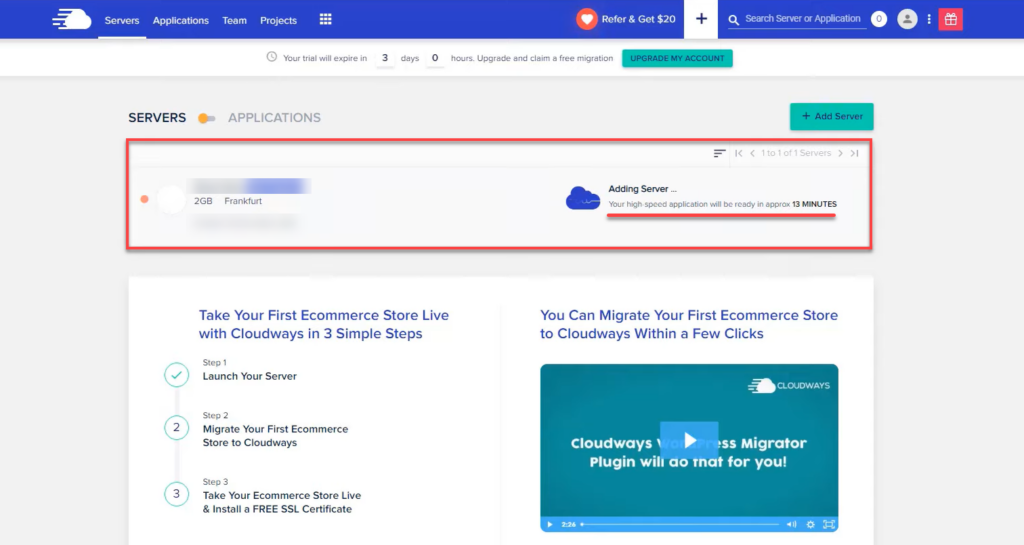Open the Servers menu item
Image resolution: width=1024 pixels, height=545 pixels.
(122, 20)
